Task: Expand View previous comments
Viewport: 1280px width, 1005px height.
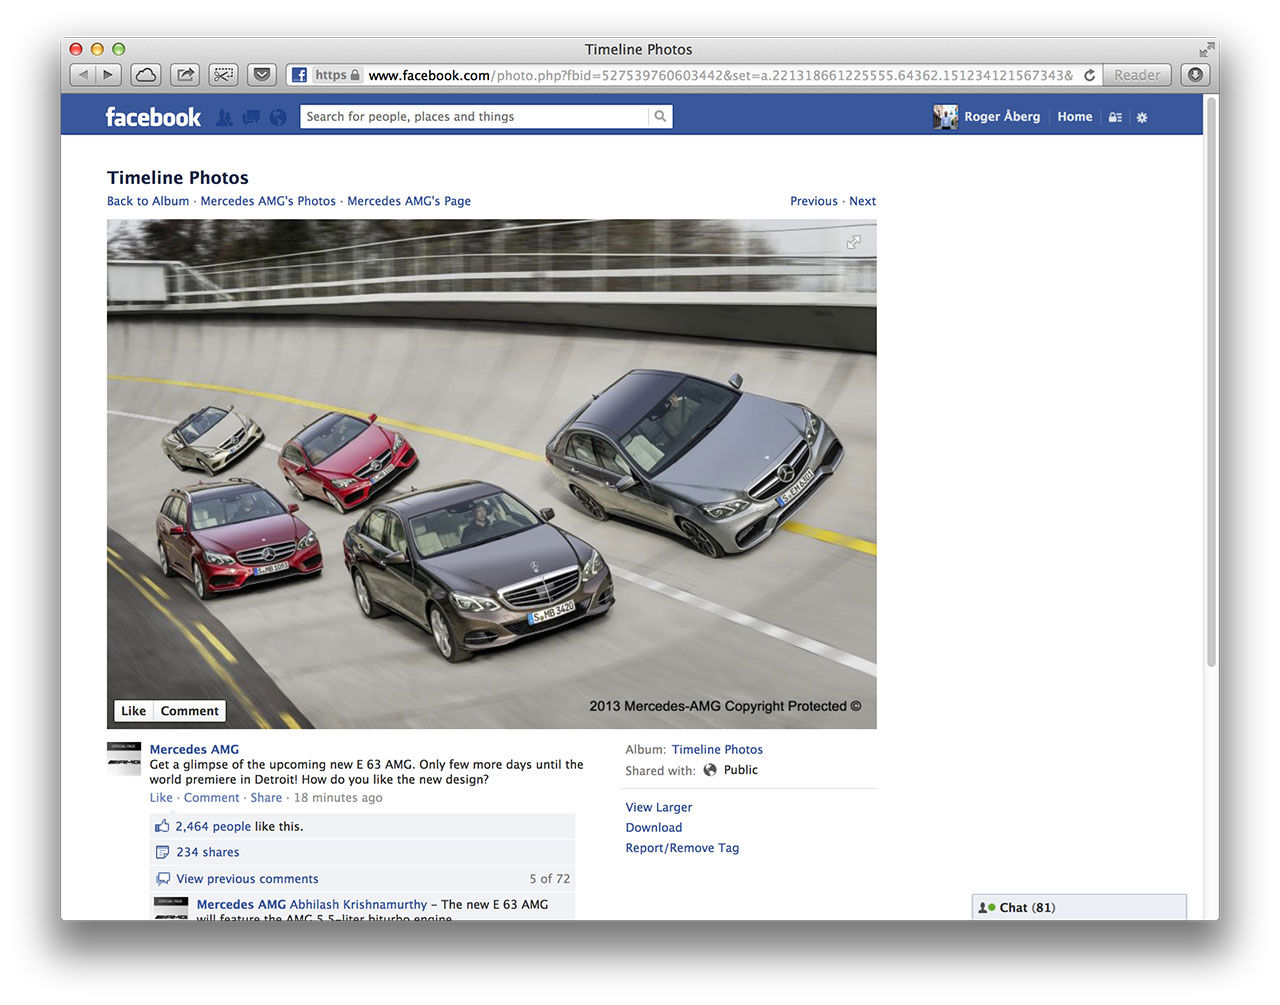Action: 247,879
